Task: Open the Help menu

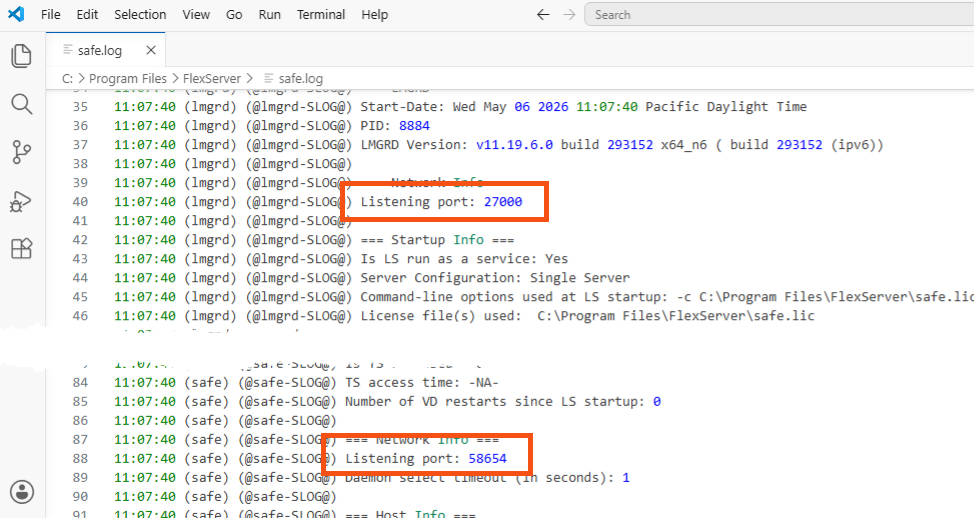Action: click(x=375, y=14)
